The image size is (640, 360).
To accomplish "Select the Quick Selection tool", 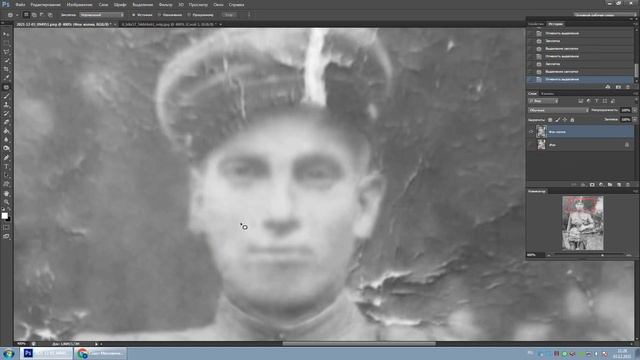I will [6, 60].
